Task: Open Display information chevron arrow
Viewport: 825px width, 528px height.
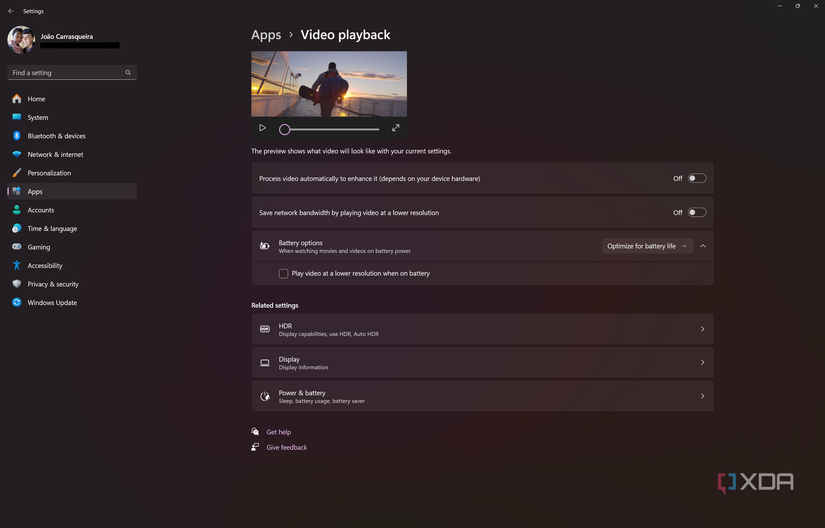Action: (x=702, y=362)
